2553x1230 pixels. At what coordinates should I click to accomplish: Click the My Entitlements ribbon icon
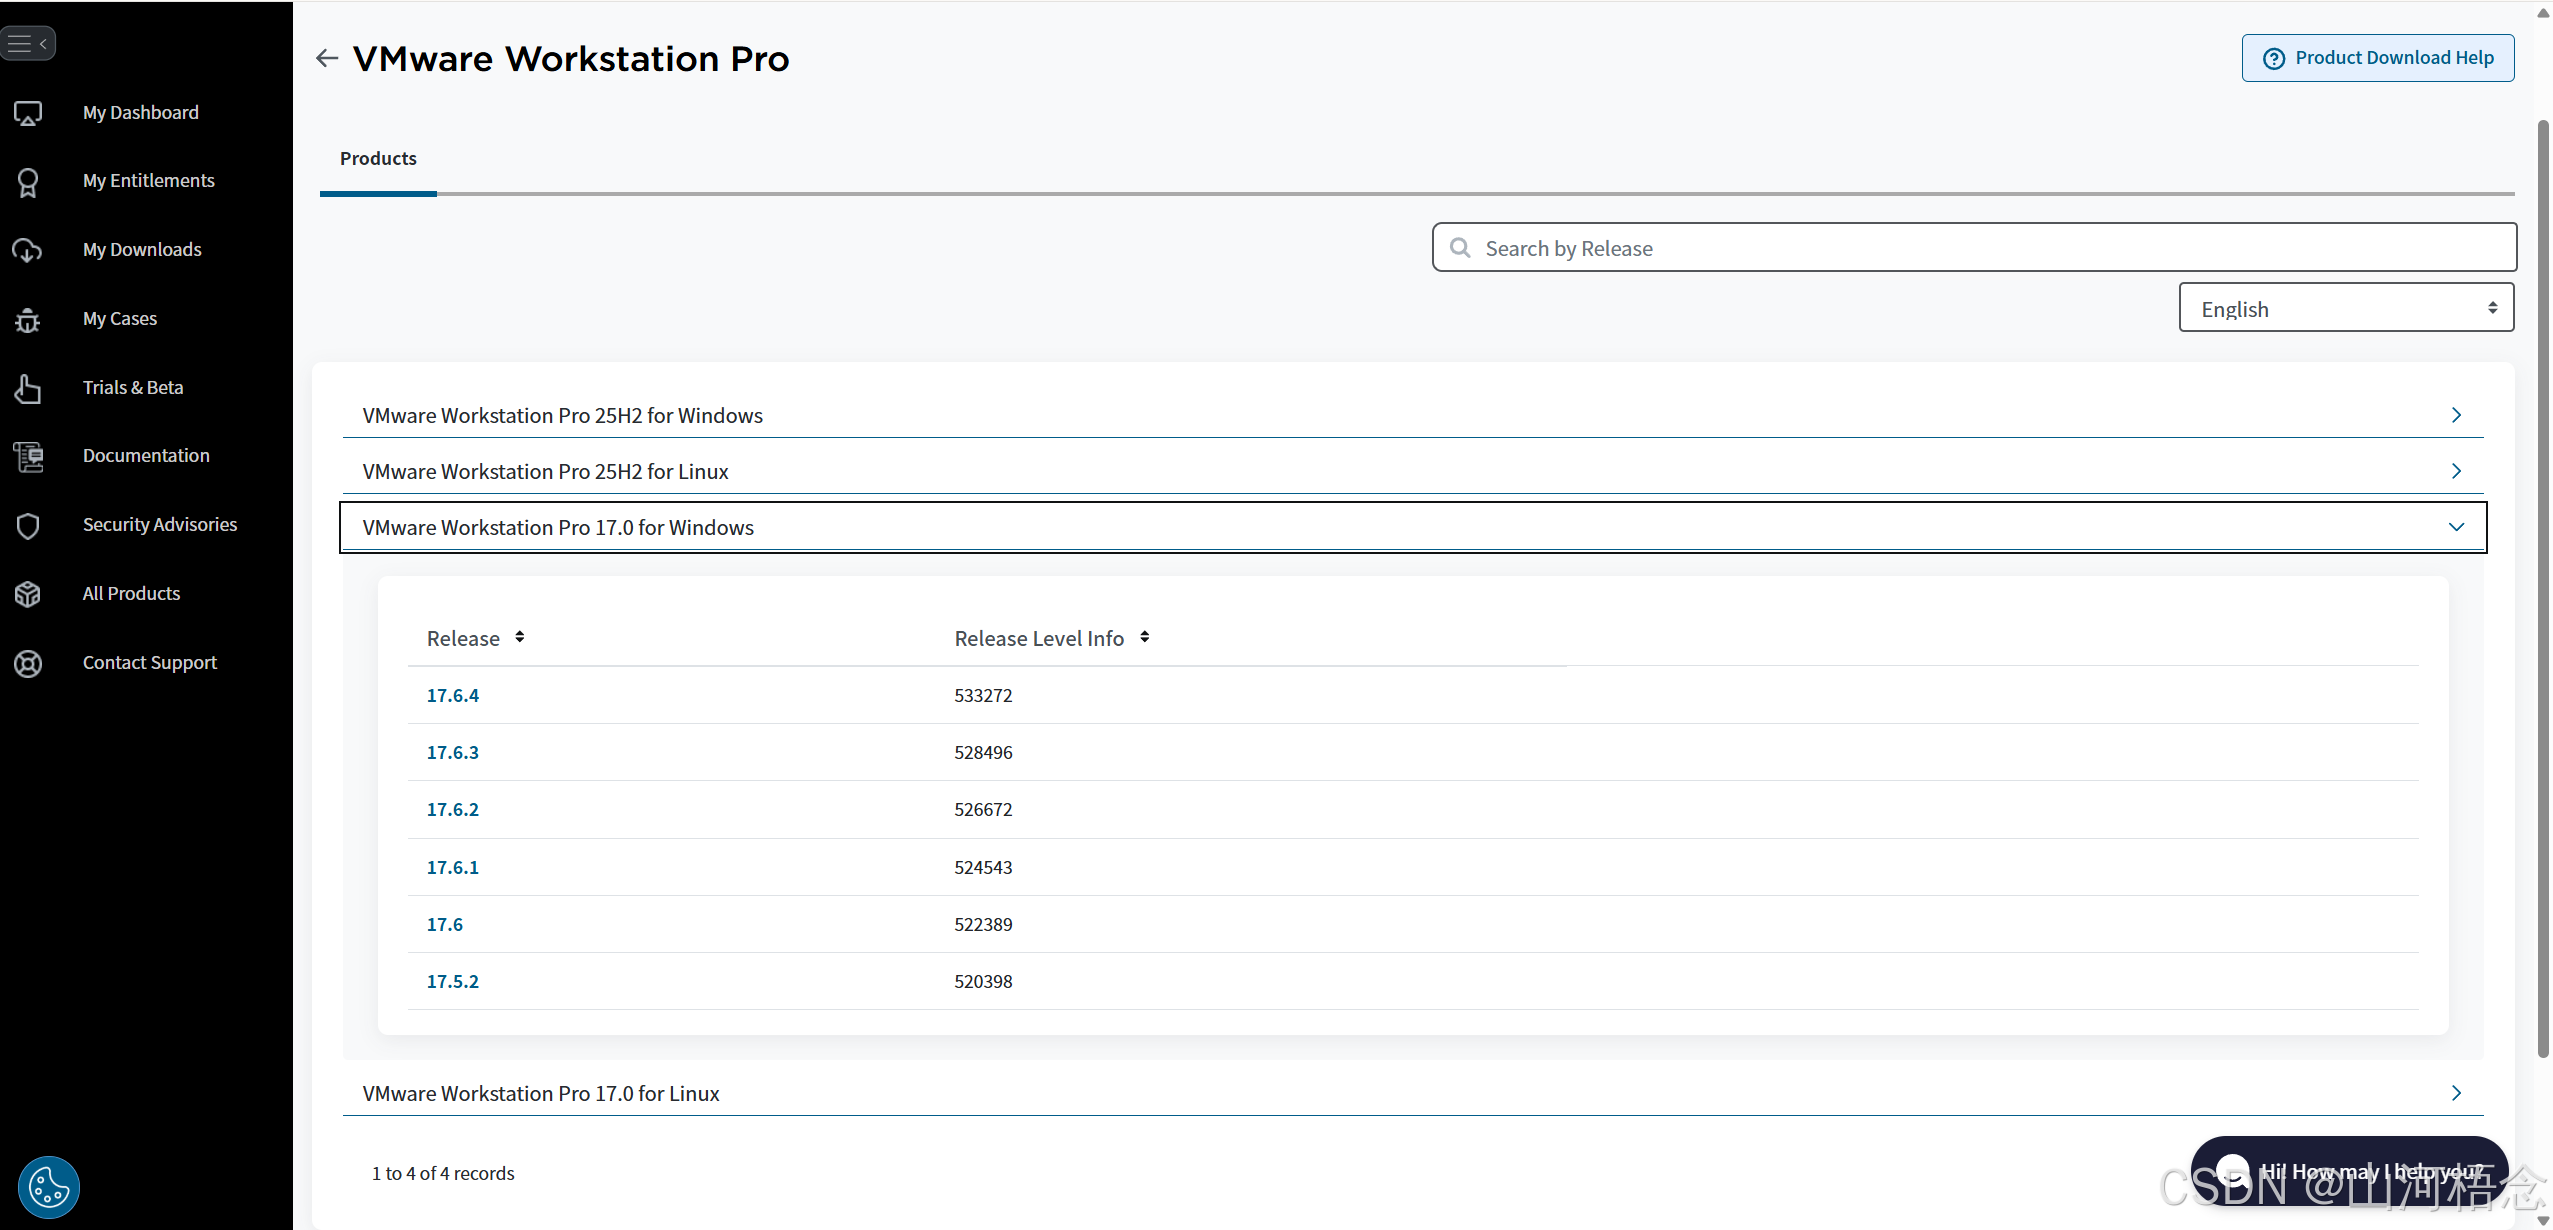tap(28, 182)
